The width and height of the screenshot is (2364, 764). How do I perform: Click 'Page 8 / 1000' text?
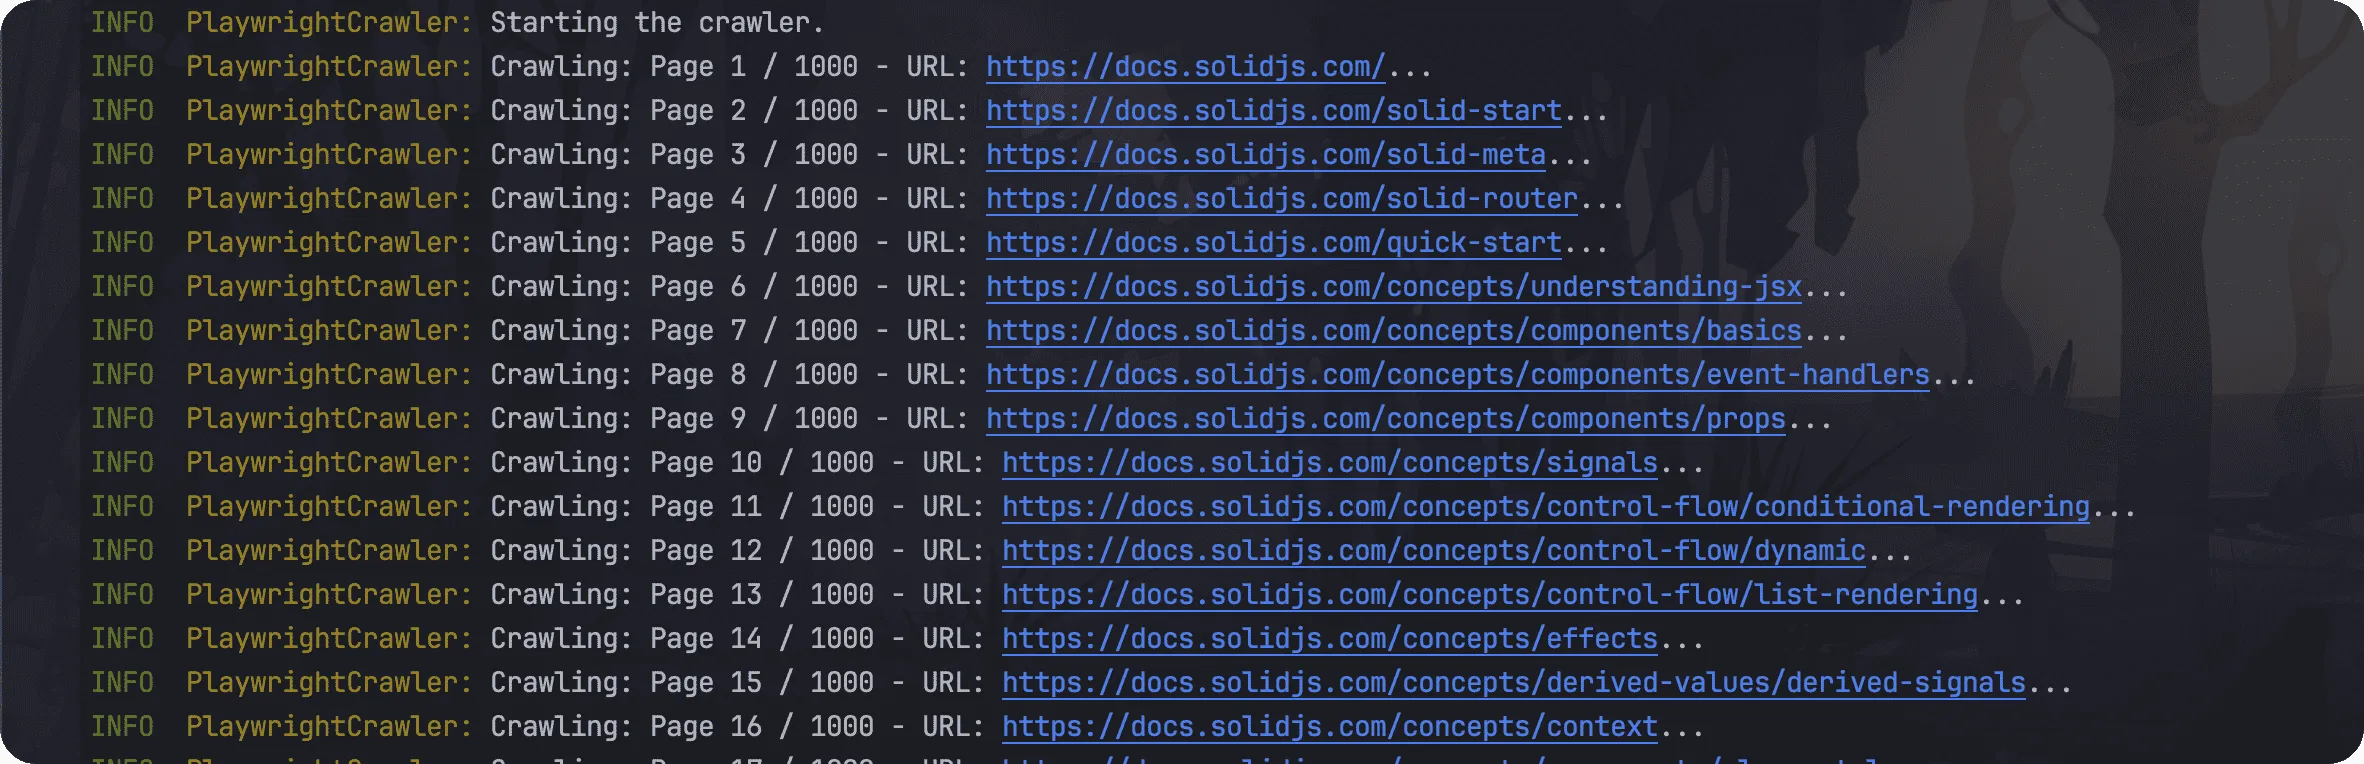pos(754,375)
